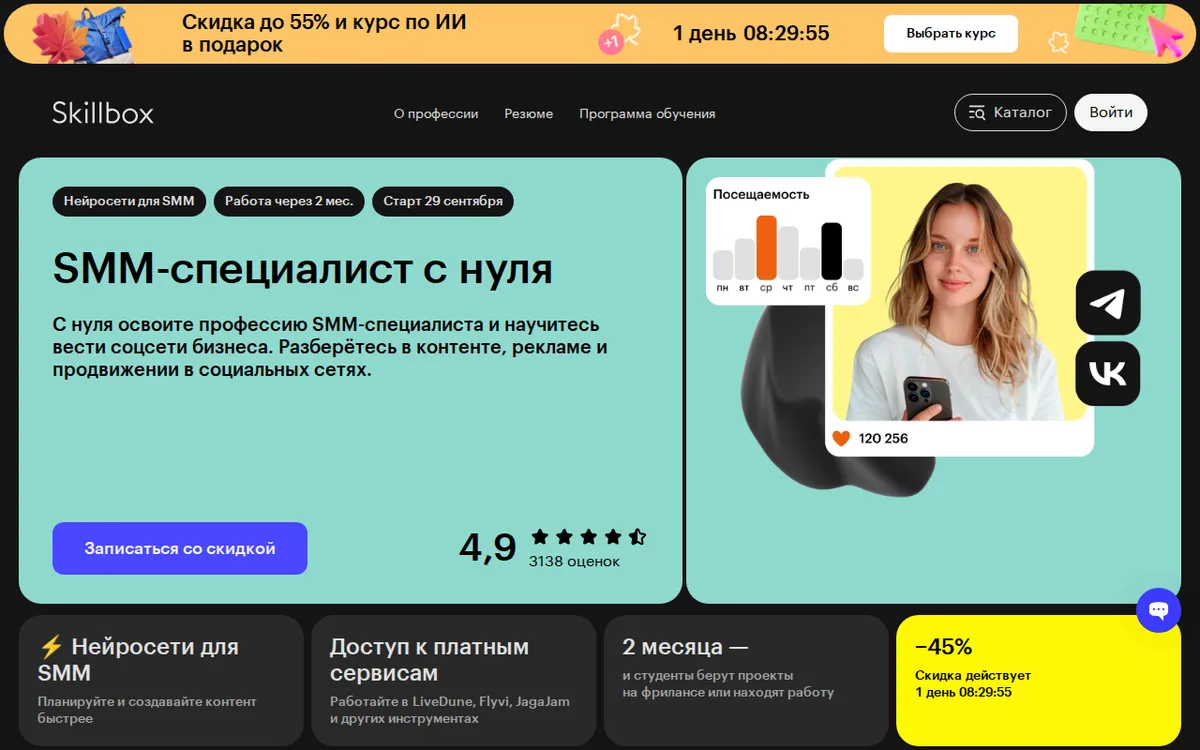This screenshot has width=1200, height=750.
Task: Click the pink cursor arrow banner graphic
Action: [1165, 35]
